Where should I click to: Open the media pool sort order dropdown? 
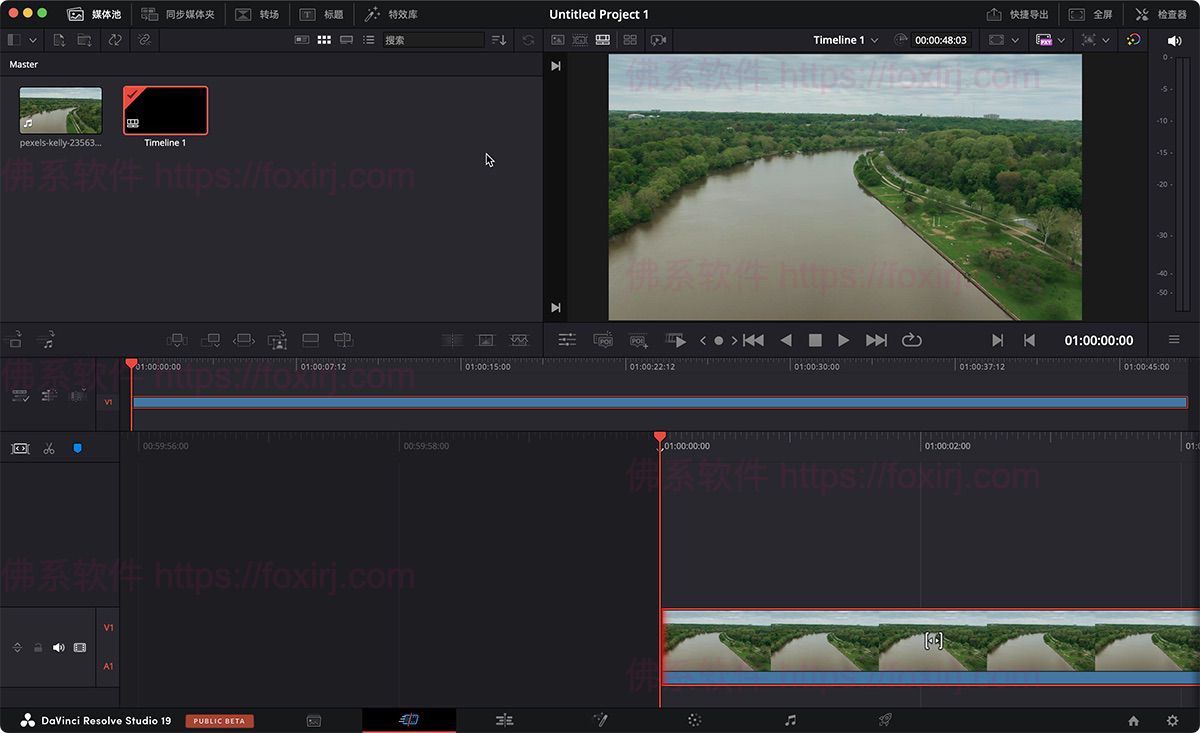point(498,40)
